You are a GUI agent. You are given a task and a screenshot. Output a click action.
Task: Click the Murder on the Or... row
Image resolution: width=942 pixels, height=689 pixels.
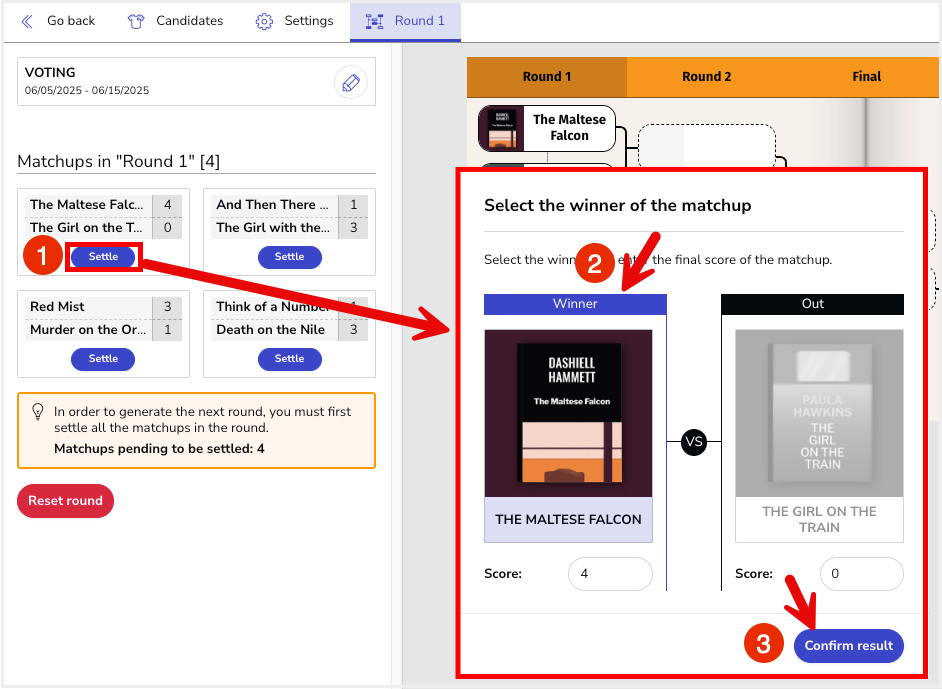tap(103, 330)
